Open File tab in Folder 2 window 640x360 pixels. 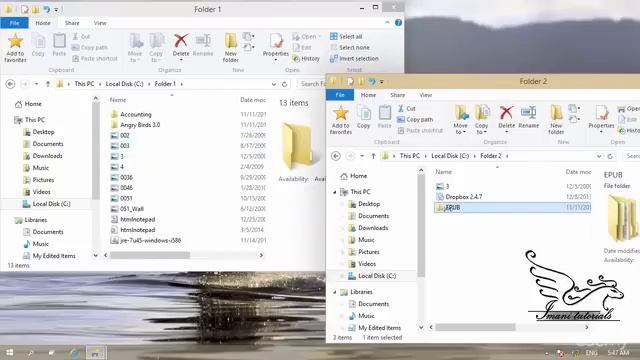(x=340, y=95)
